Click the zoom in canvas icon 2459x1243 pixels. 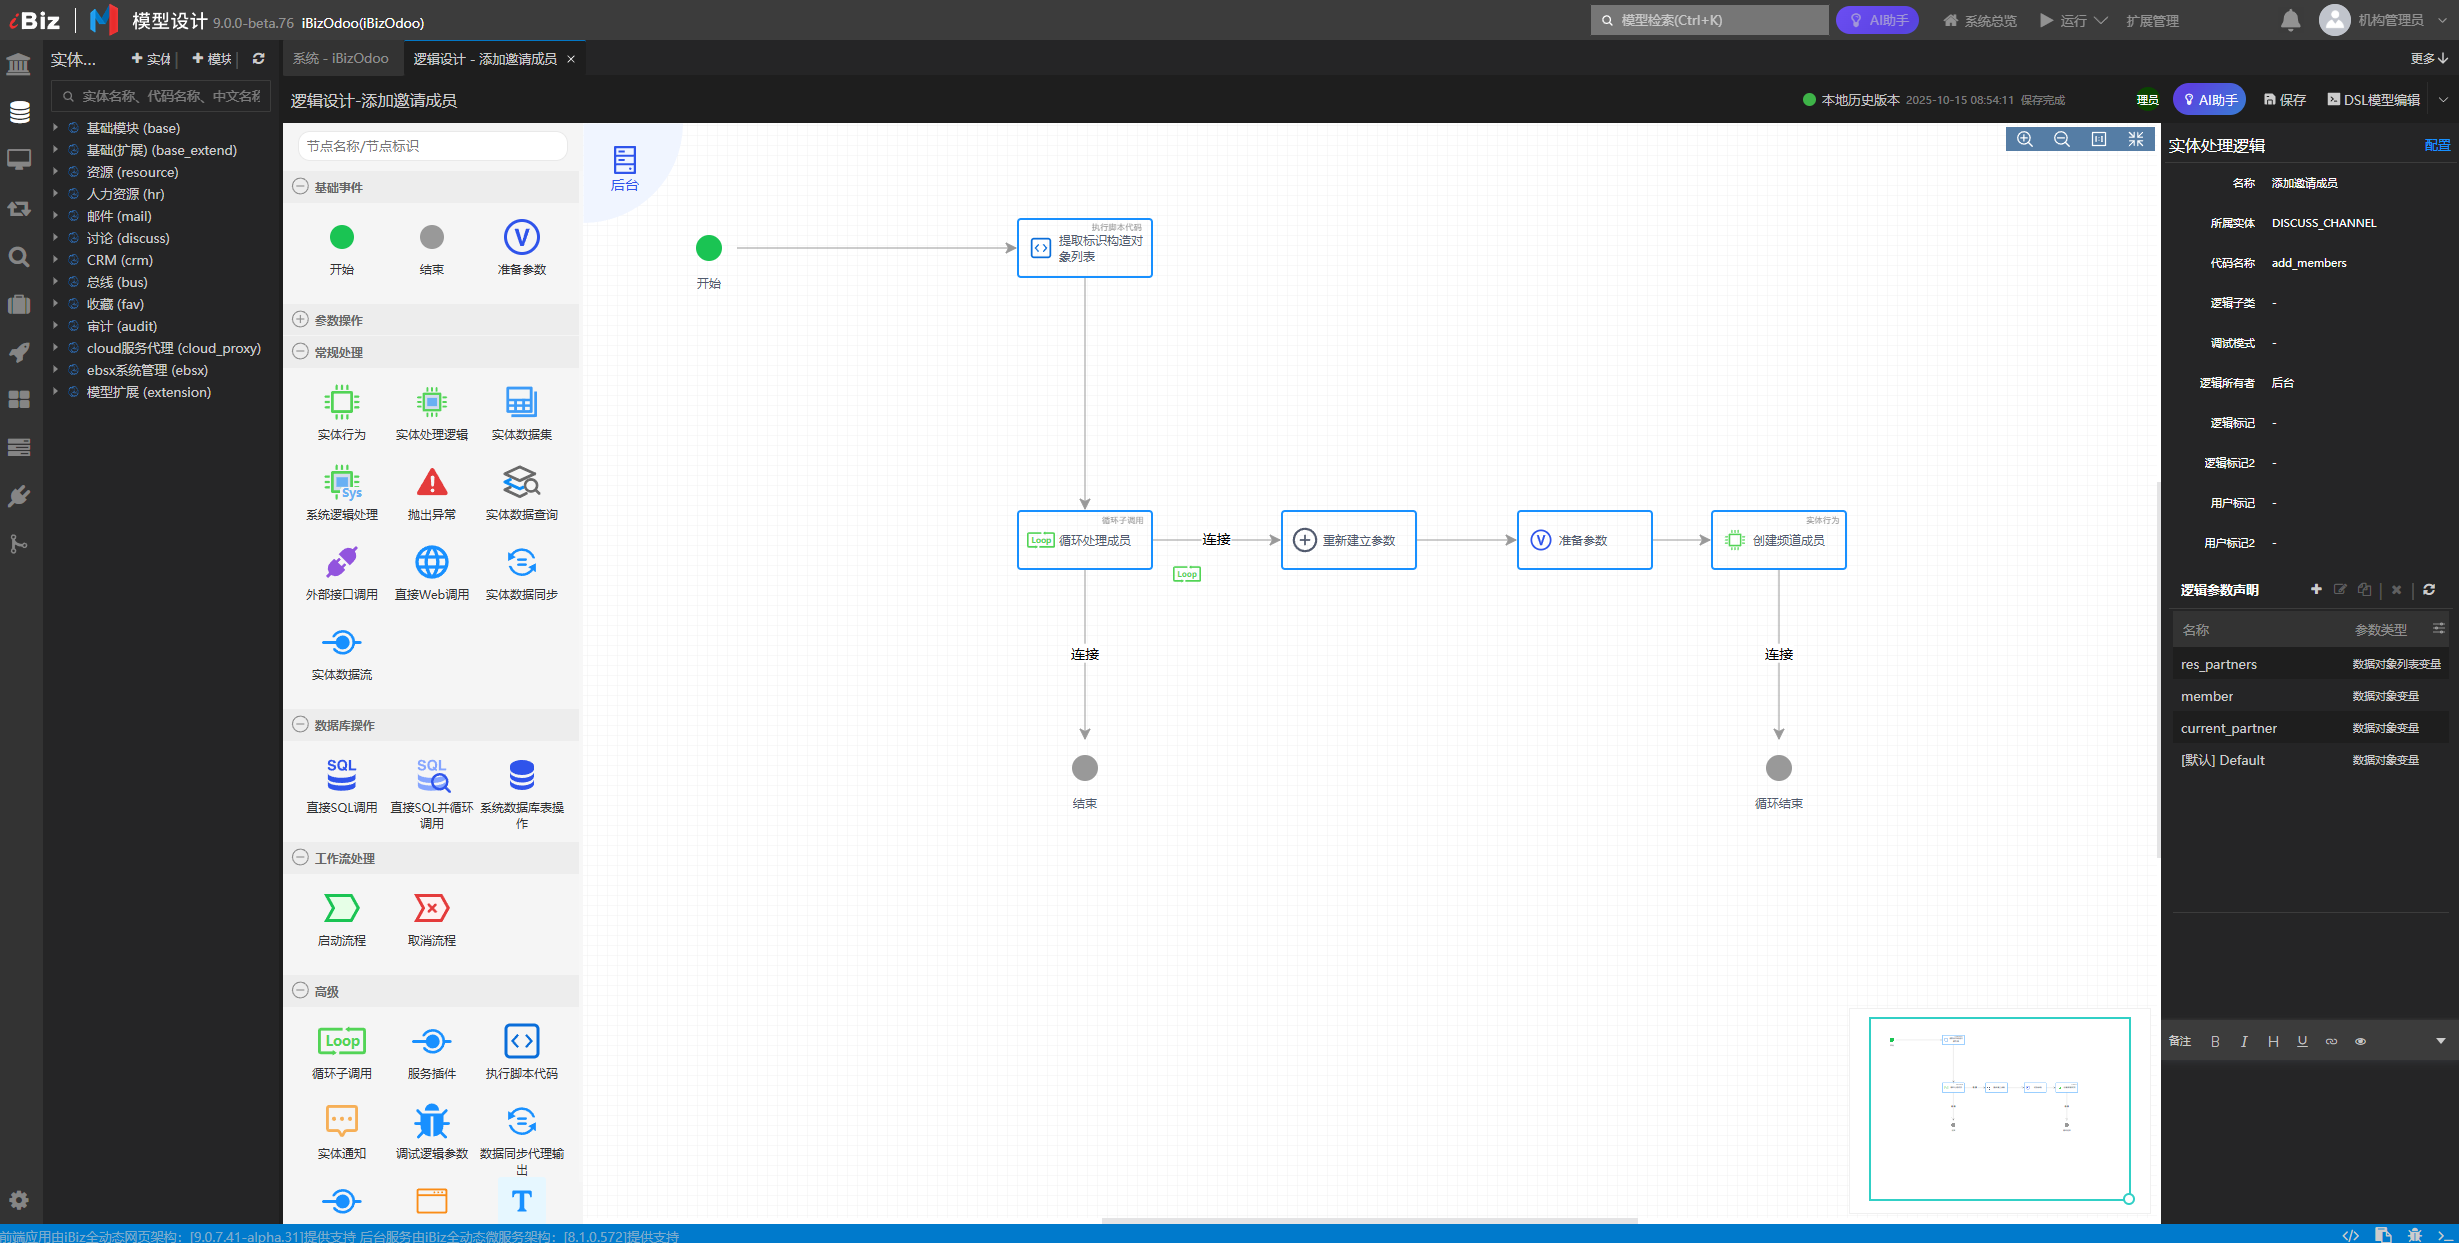(x=2025, y=139)
